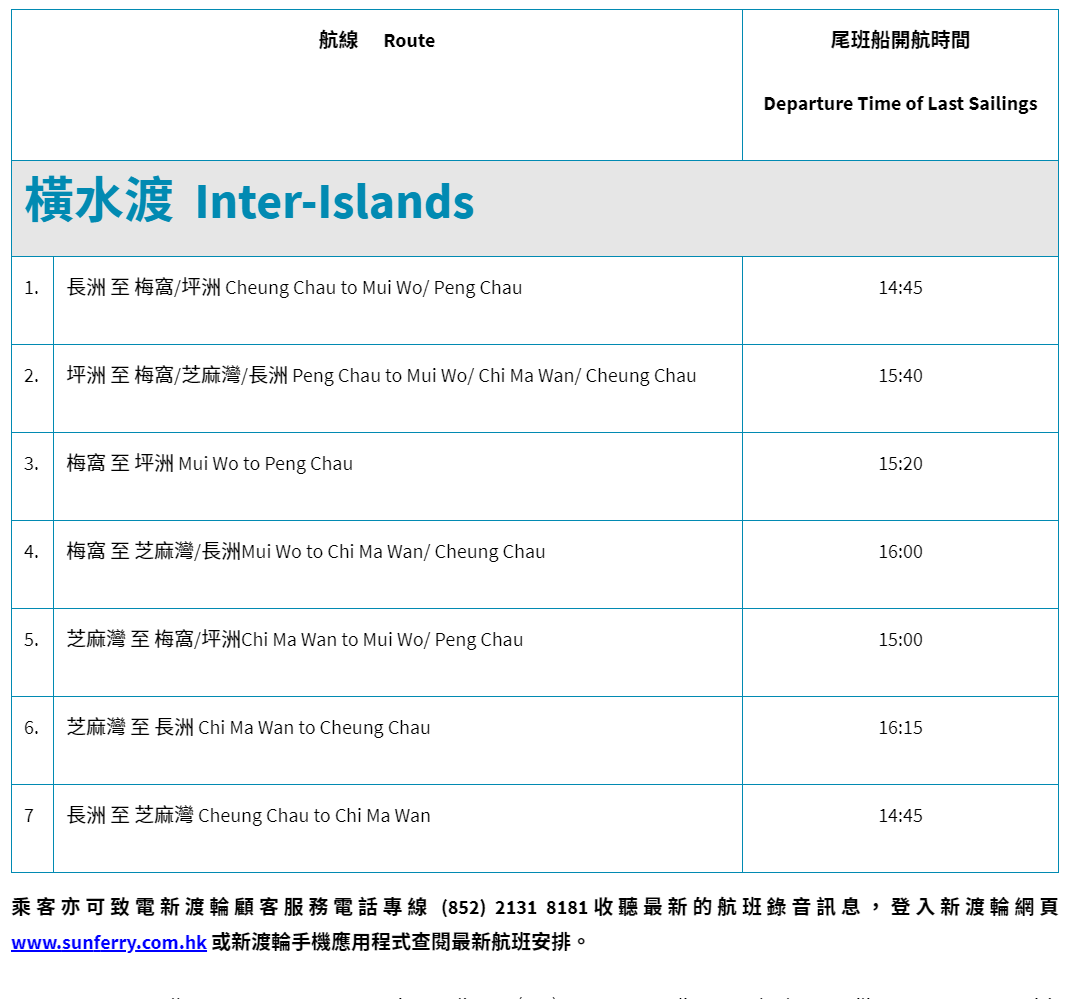1065x999 pixels.
Task: Select the Mui Wo to Chi Ma Wan route
Action: pos(305,551)
